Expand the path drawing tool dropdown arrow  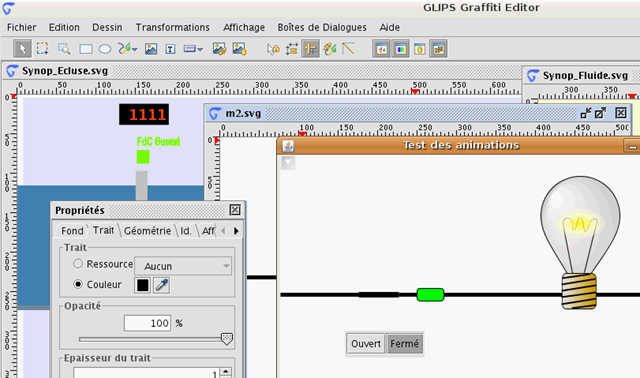tap(135, 49)
